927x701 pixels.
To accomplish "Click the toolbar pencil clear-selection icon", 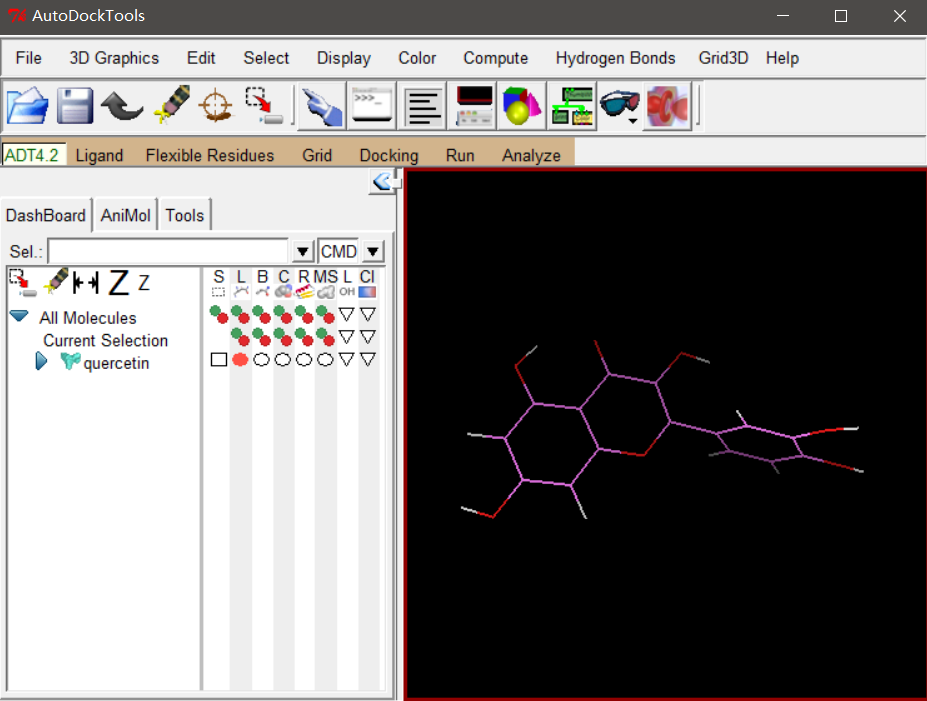I will click(172, 105).
